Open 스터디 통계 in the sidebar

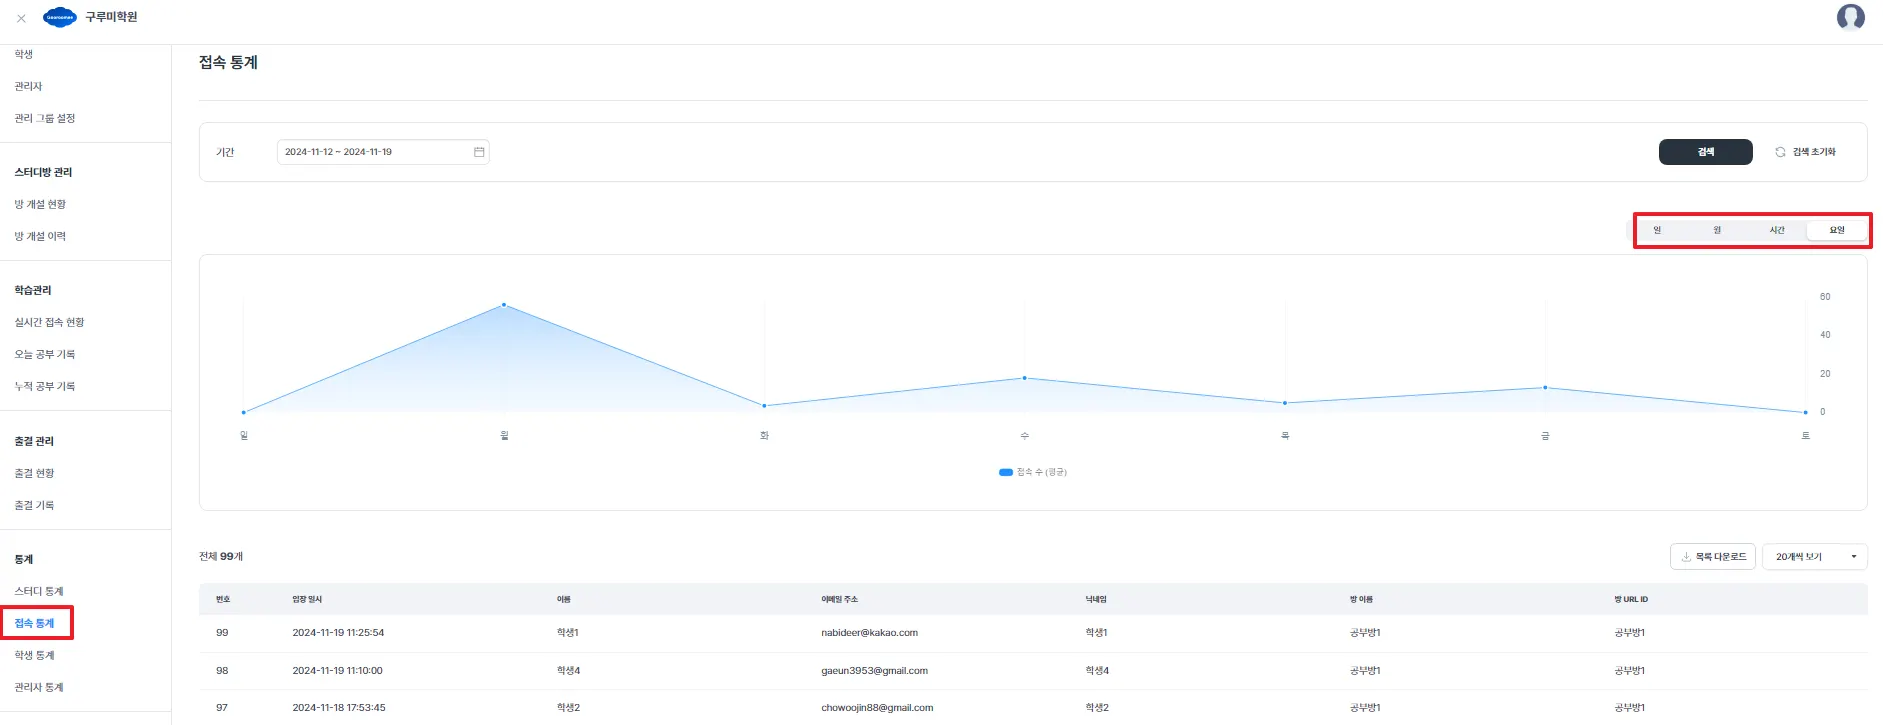[39, 591]
